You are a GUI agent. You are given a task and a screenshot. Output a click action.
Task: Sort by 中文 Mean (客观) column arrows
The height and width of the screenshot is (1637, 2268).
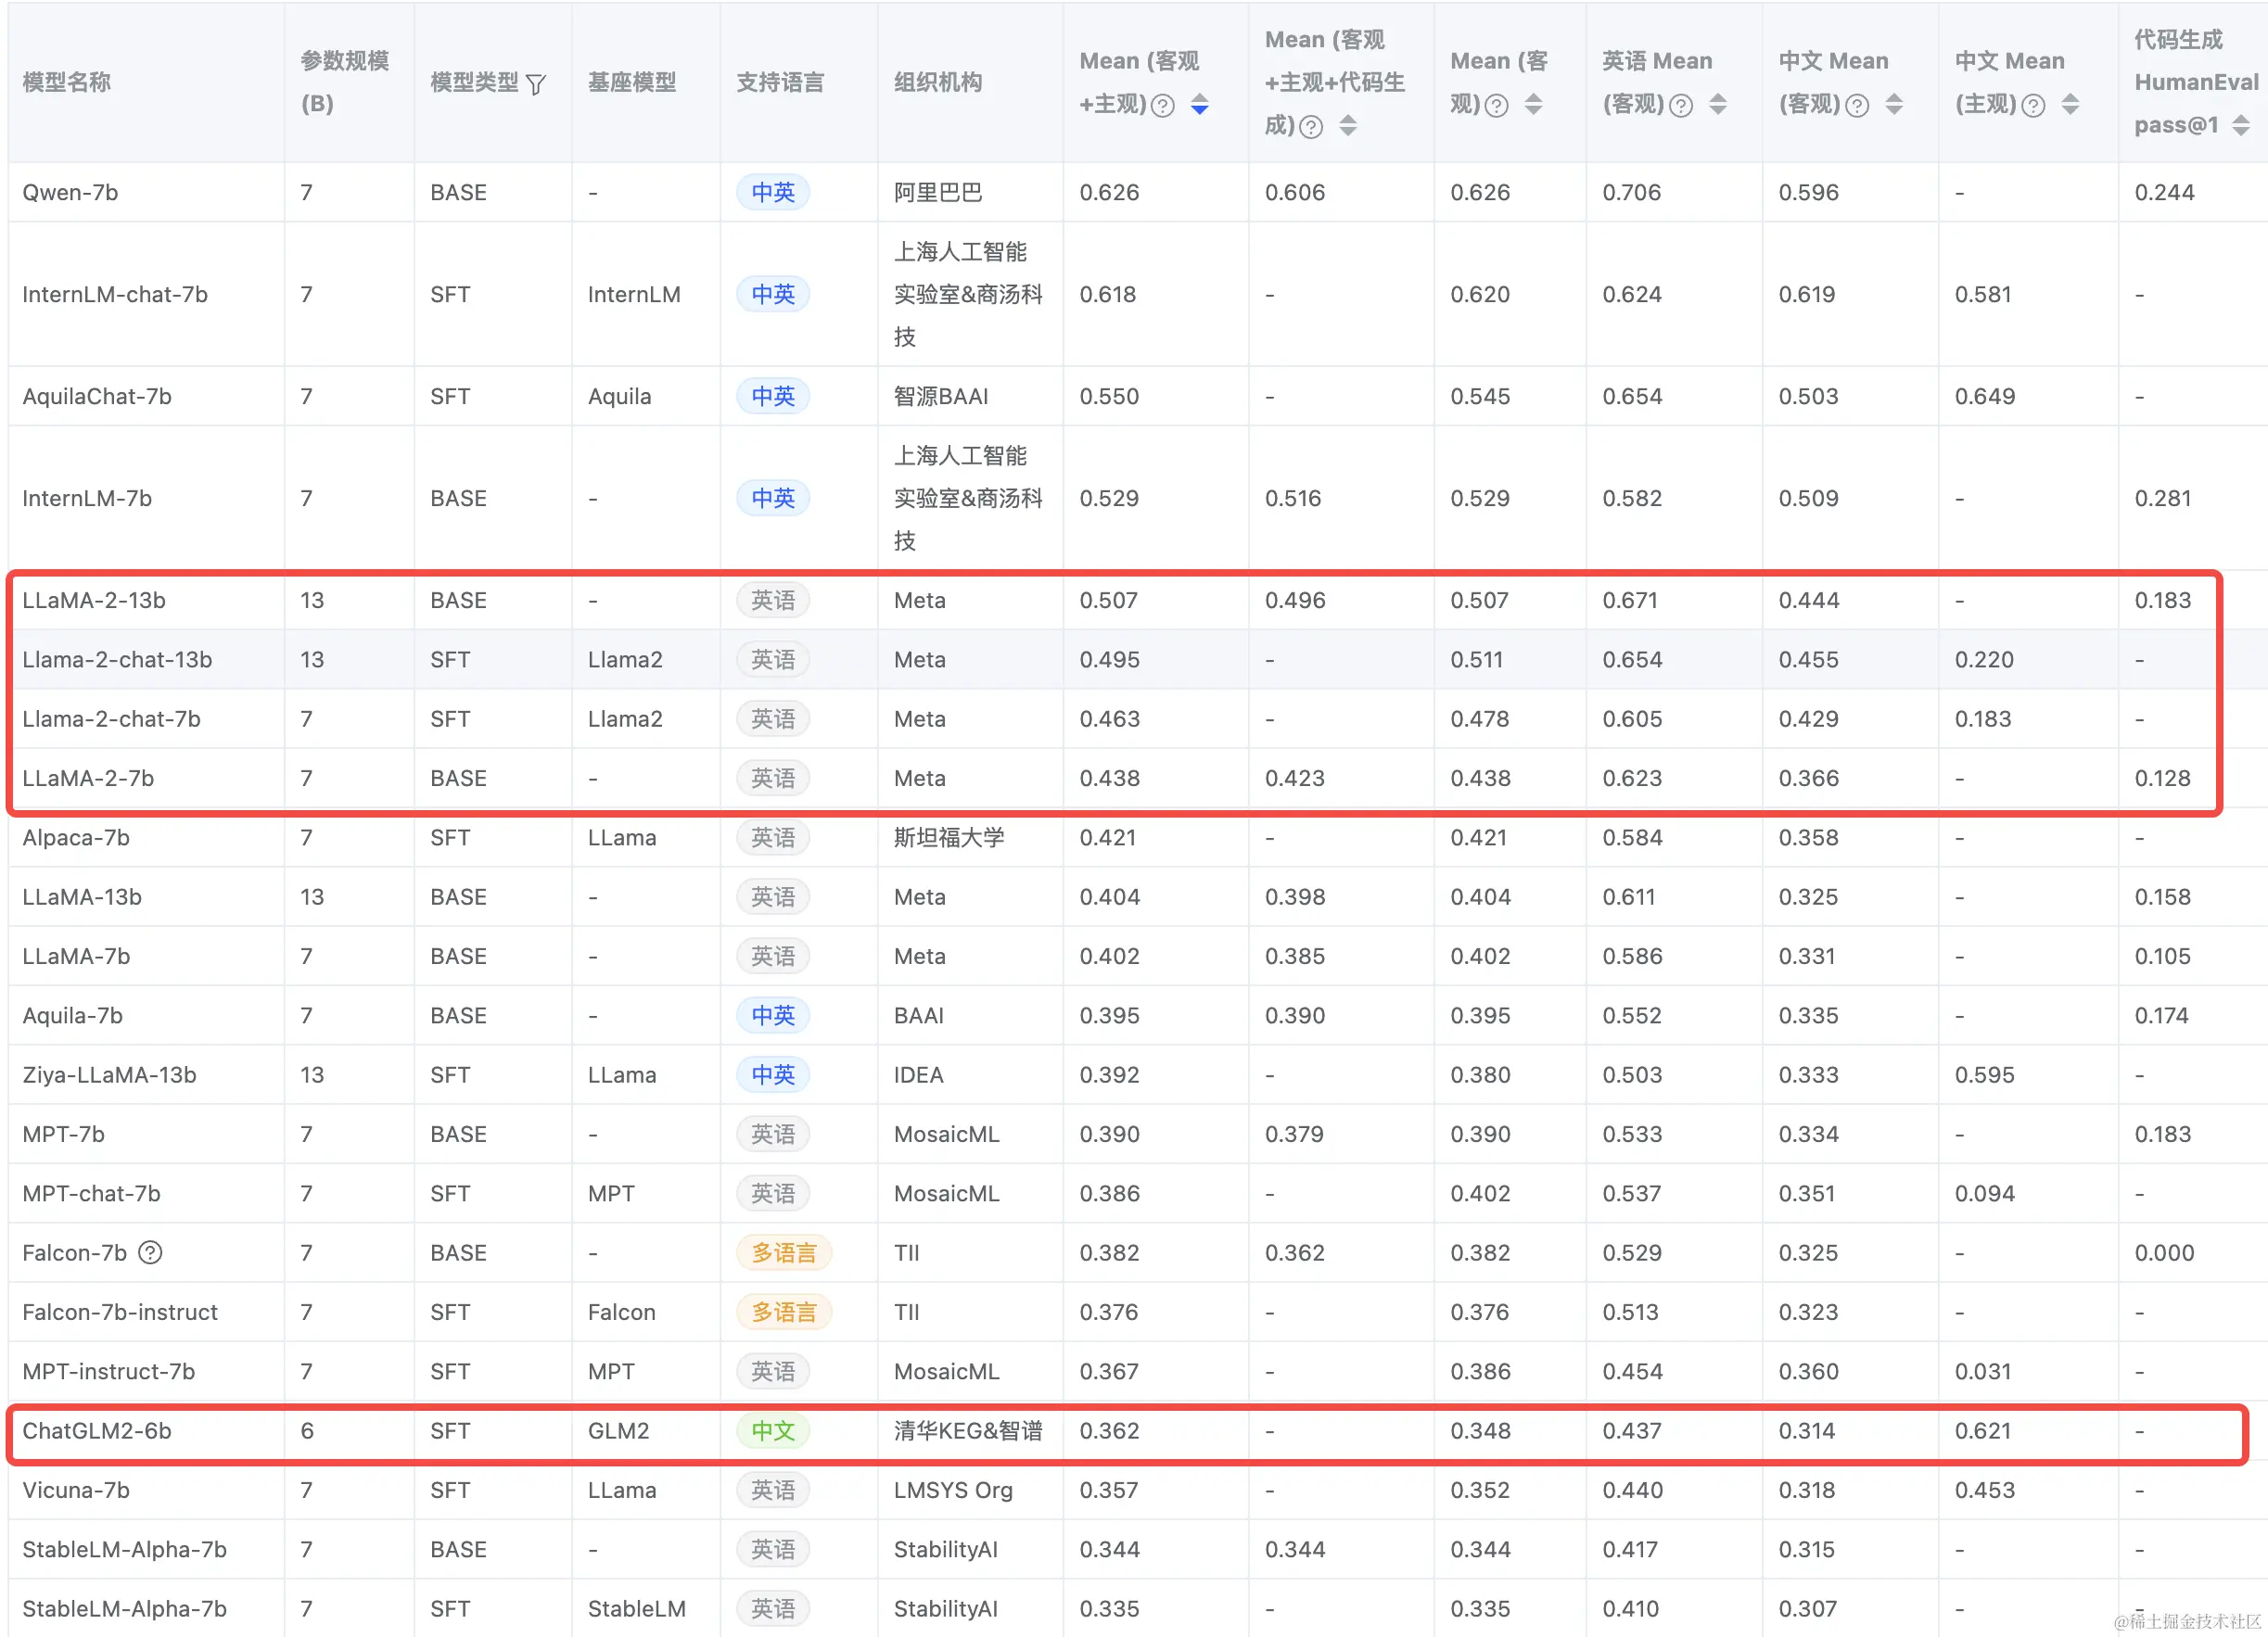click(1893, 104)
